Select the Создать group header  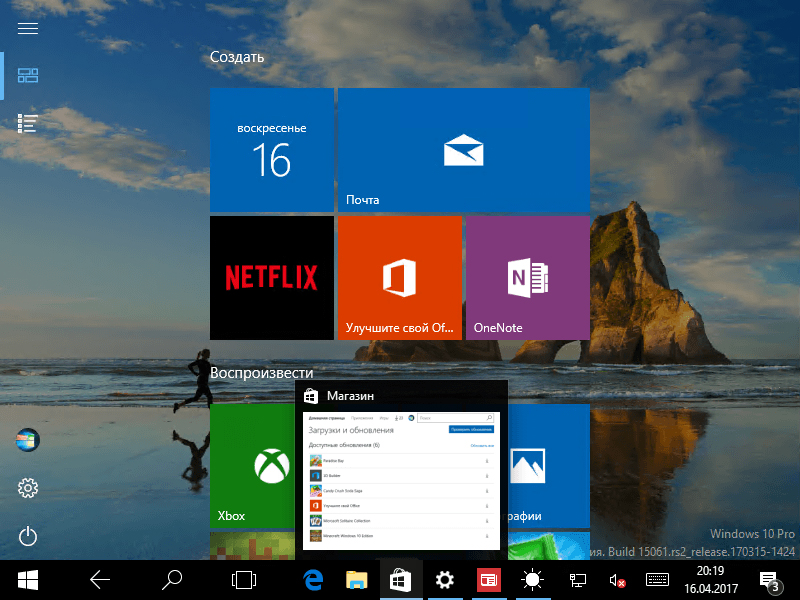click(237, 57)
